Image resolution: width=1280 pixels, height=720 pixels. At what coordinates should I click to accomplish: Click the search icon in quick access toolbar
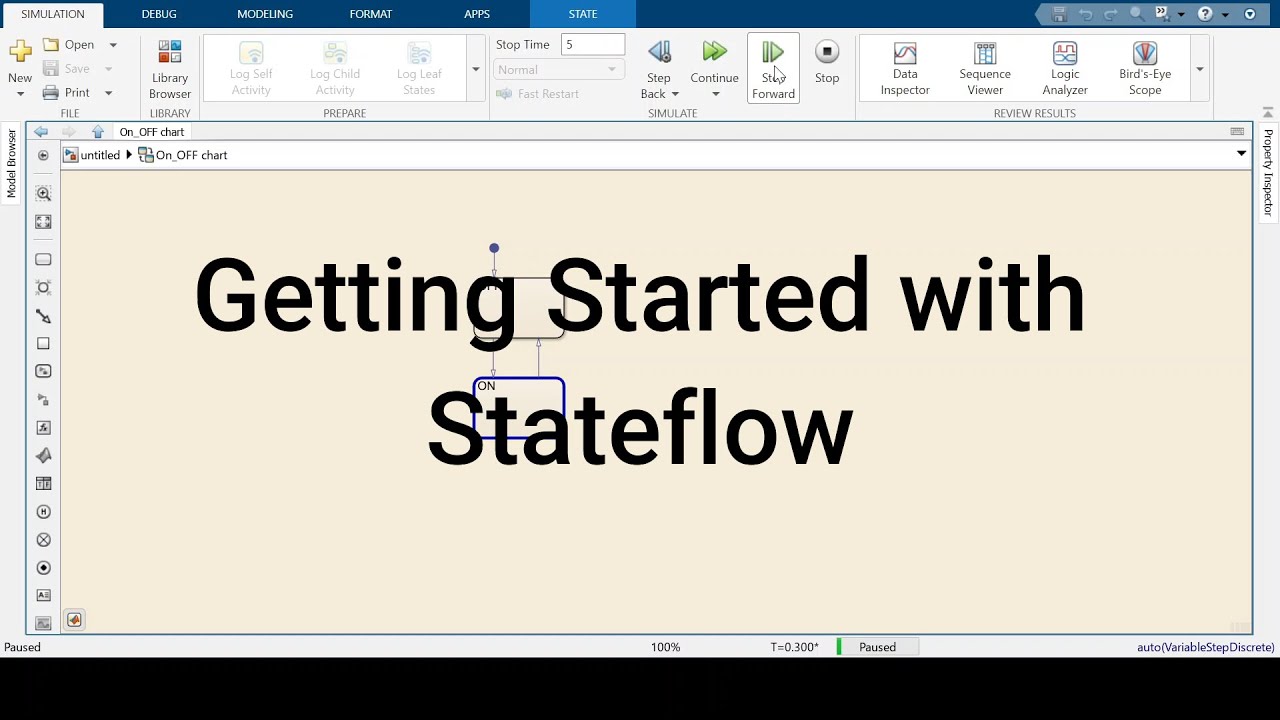1137,14
